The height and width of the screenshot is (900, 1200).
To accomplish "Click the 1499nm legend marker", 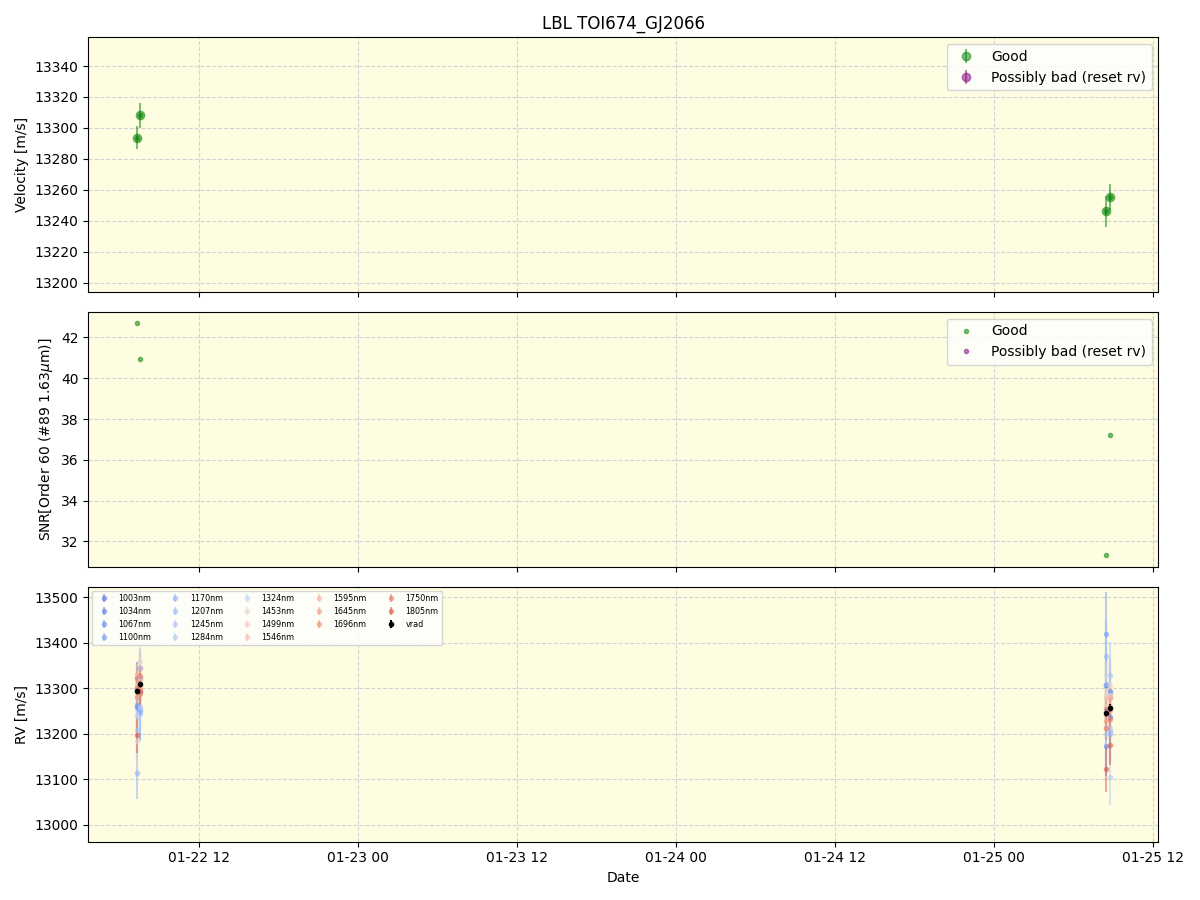I will click(x=247, y=624).
